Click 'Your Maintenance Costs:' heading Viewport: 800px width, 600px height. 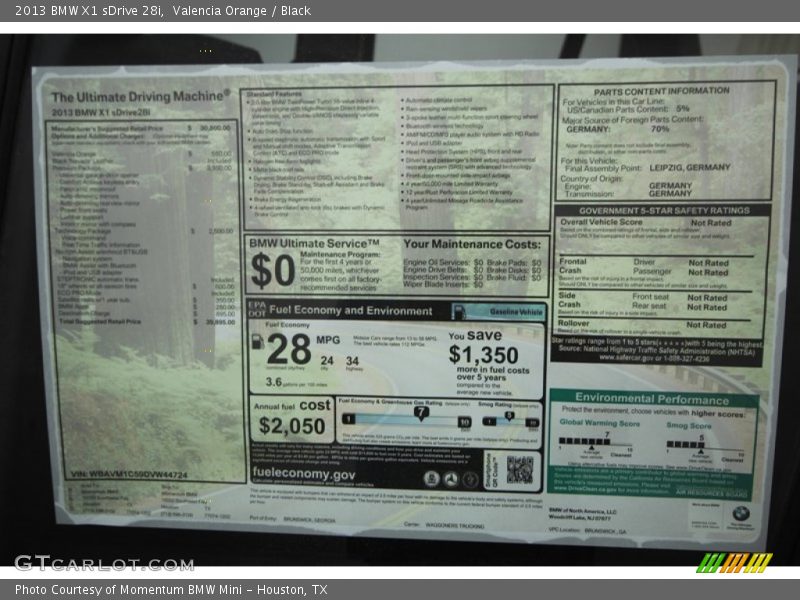coord(472,244)
